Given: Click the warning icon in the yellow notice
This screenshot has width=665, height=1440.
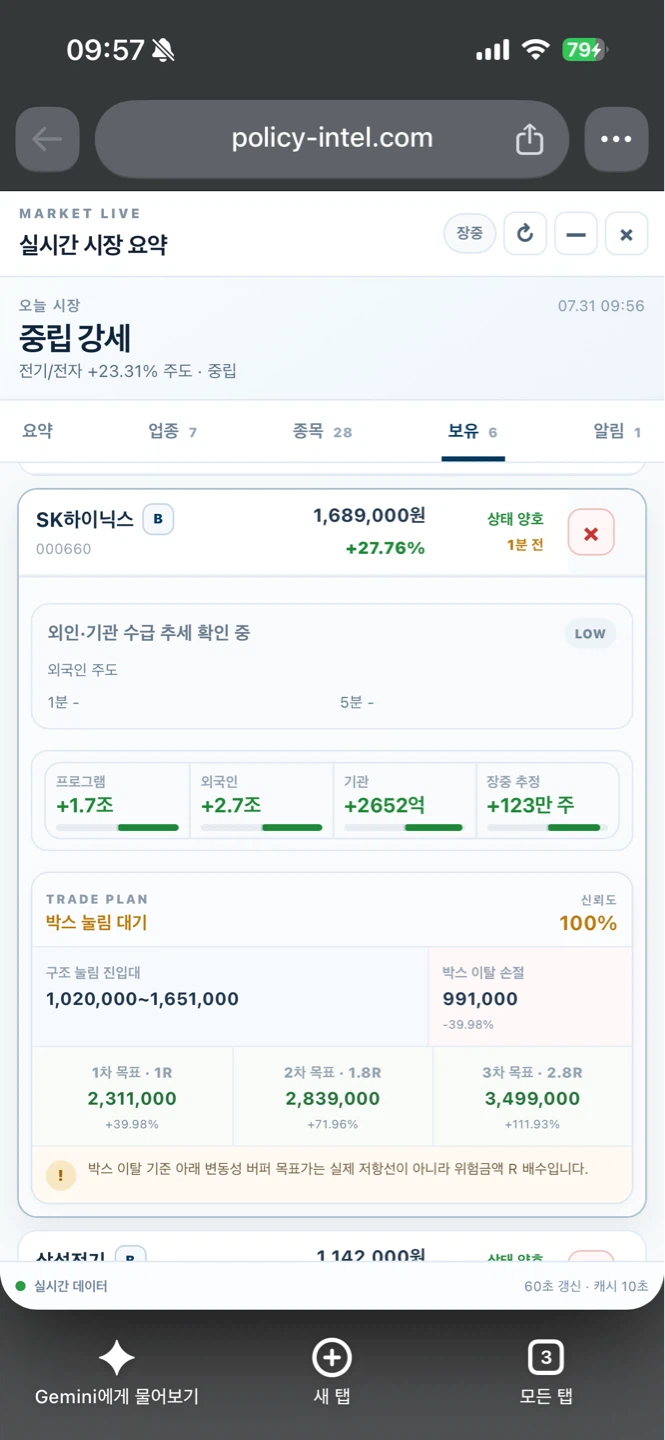Looking at the screenshot, I should coord(61,1176).
